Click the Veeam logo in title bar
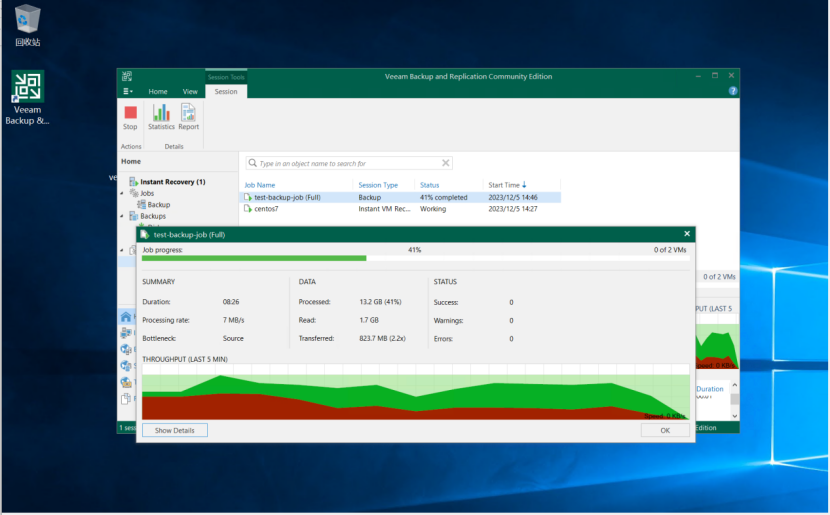Viewport: 830px width, 515px height. 127,76
